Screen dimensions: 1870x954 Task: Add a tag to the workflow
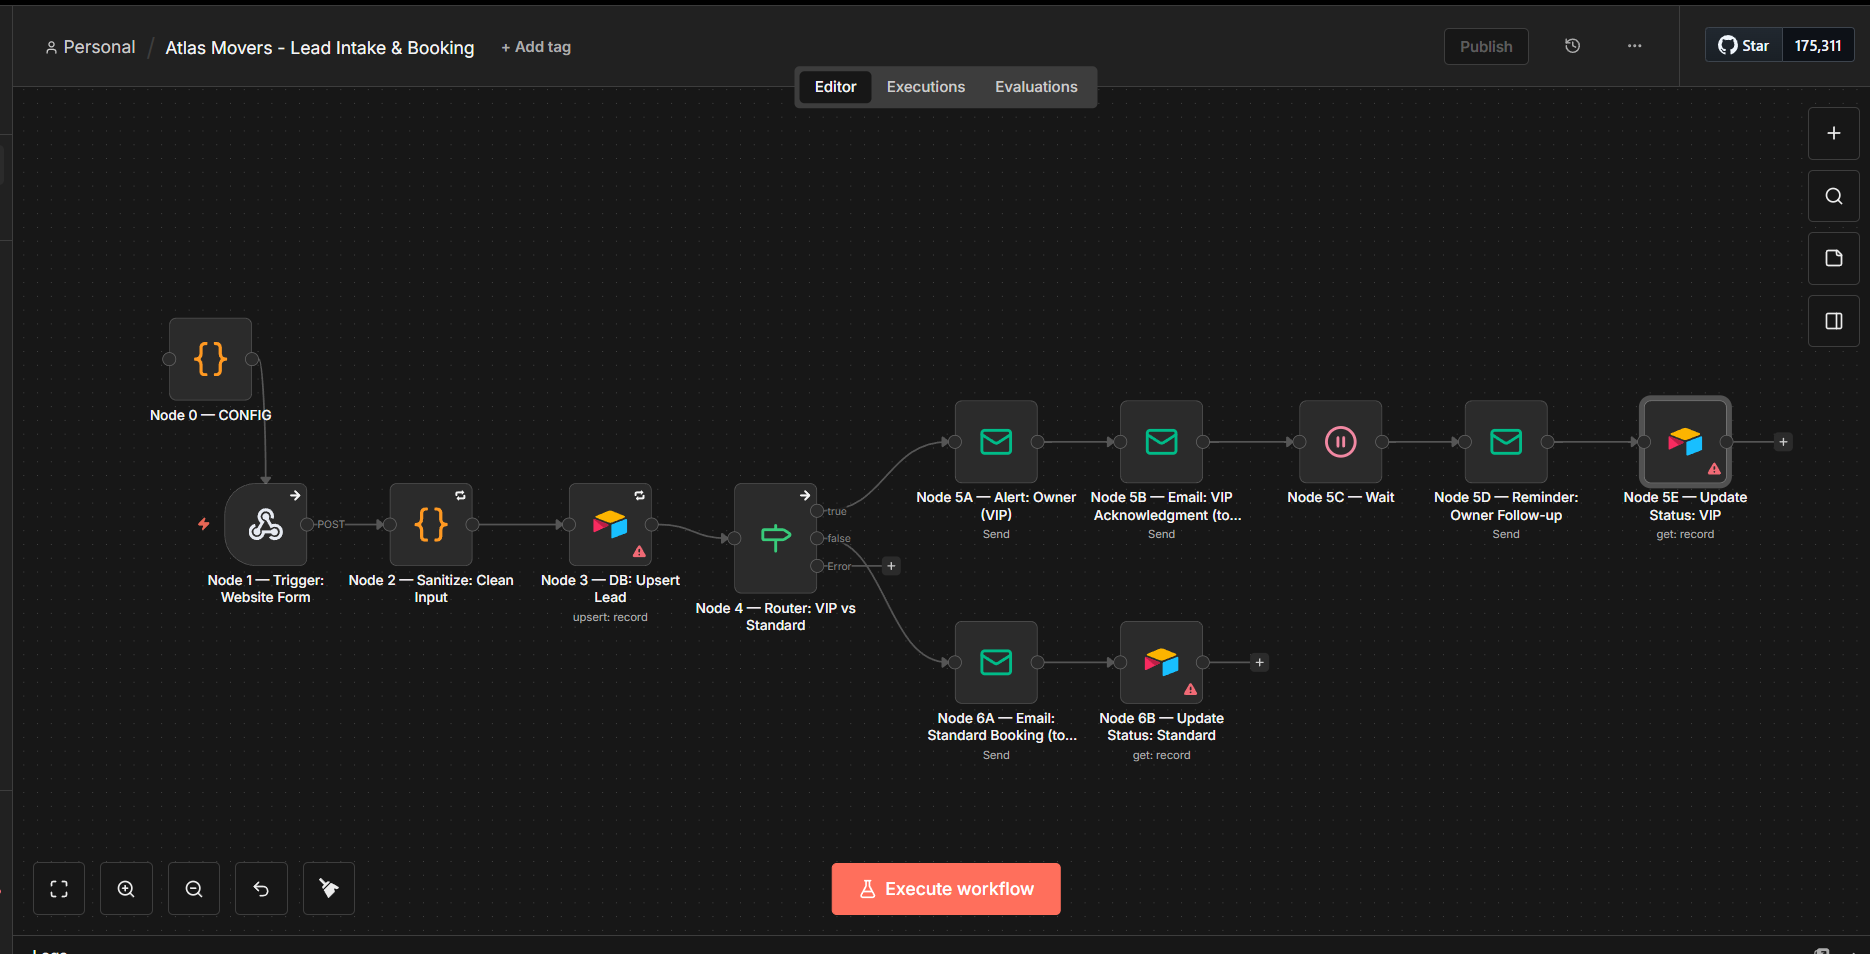(x=536, y=47)
